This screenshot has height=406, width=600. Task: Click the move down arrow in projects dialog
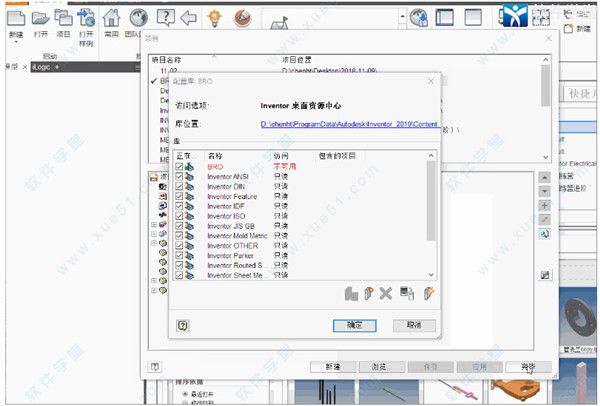545,191
